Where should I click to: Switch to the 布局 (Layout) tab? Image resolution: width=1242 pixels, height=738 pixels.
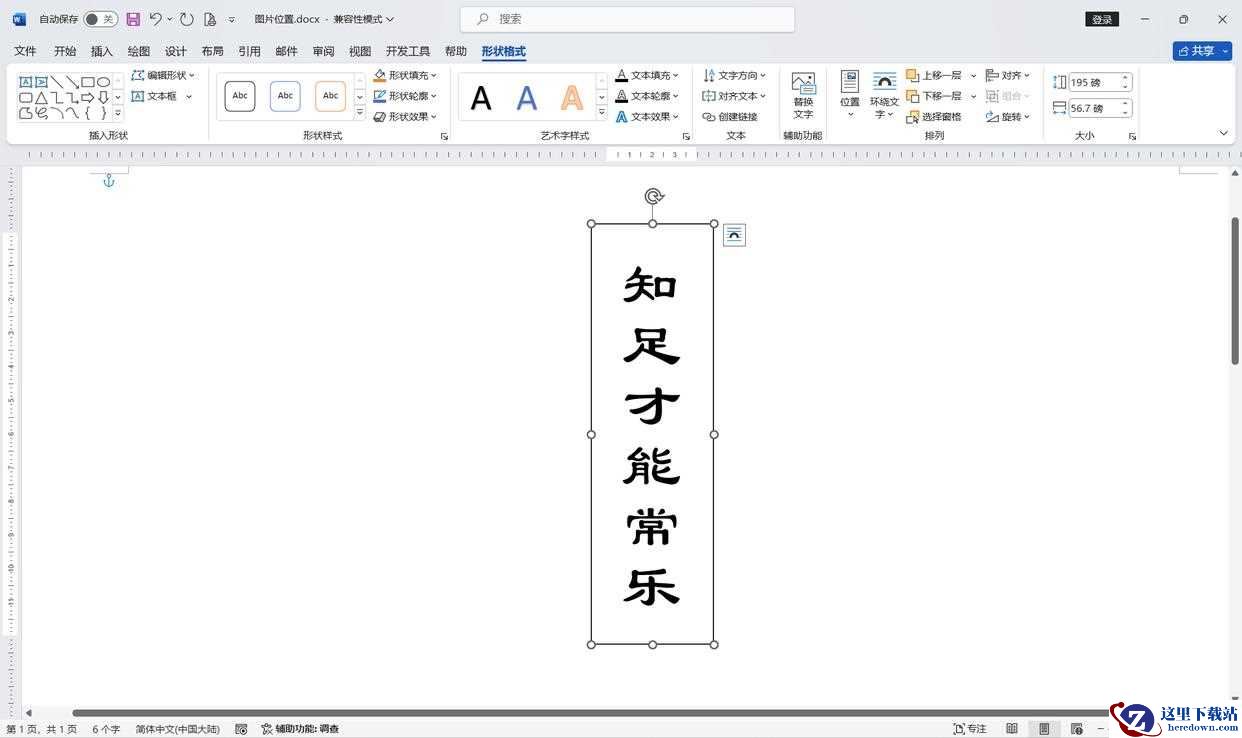click(x=212, y=51)
